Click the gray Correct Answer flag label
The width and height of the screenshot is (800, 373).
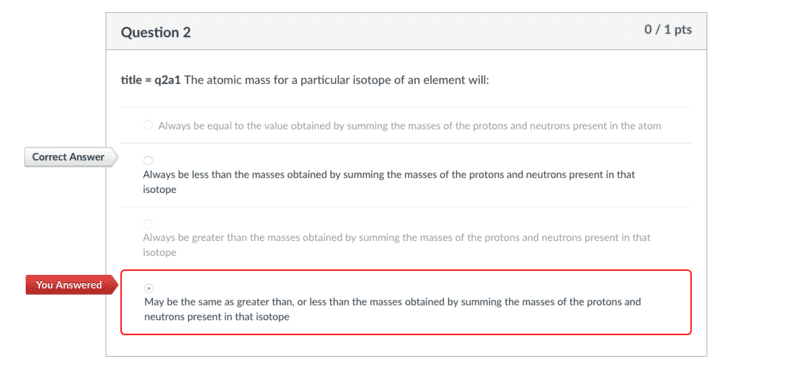coord(68,157)
